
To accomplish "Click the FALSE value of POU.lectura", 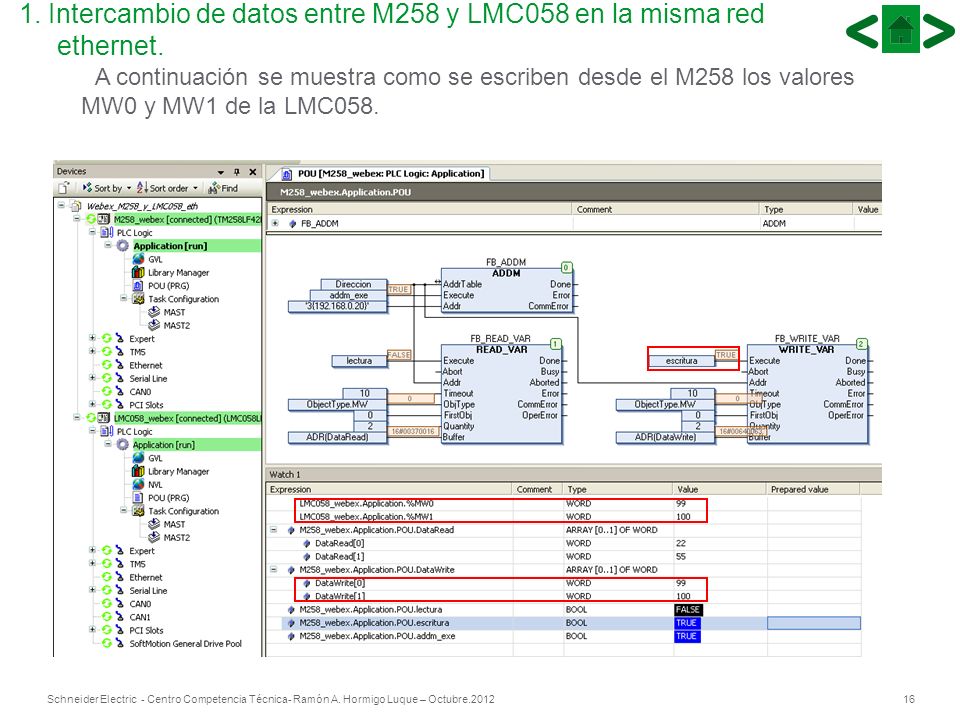I will tap(688, 609).
